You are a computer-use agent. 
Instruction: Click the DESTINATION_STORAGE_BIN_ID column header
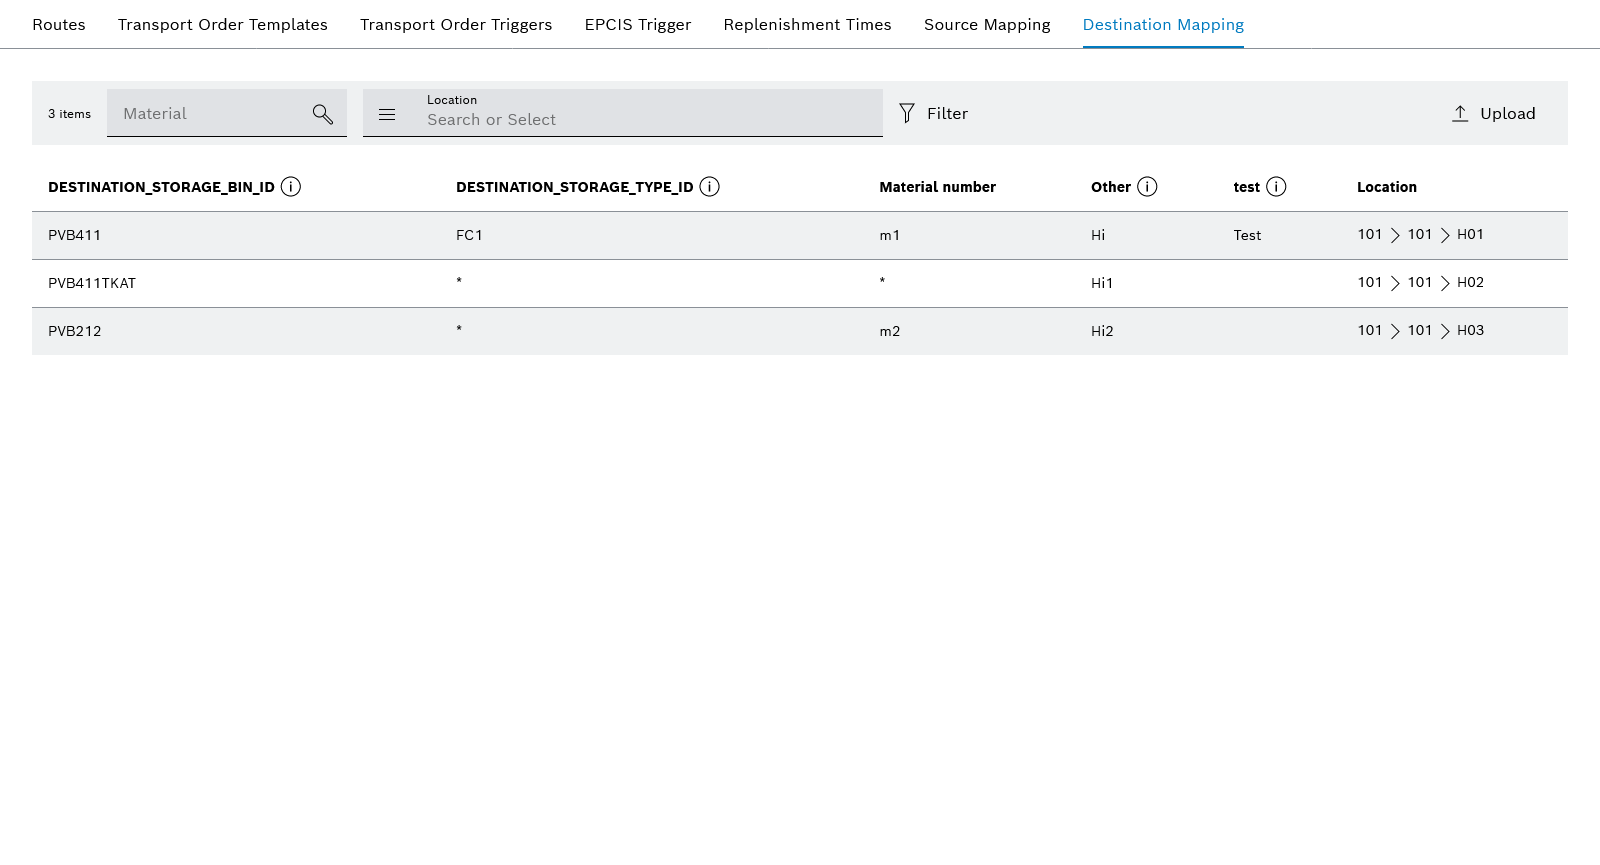(161, 187)
